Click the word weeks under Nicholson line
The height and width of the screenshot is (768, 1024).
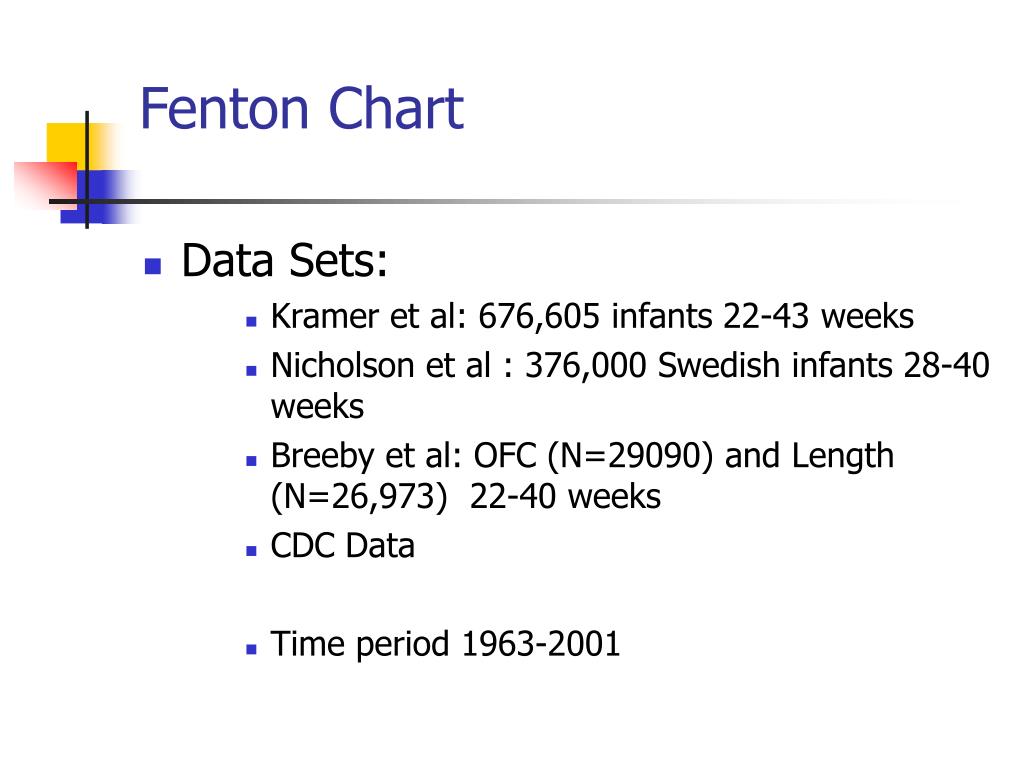pos(317,407)
